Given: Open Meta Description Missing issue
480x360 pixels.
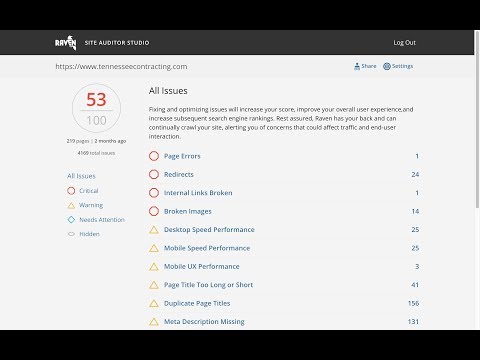Looking at the screenshot, I should click(x=204, y=322).
